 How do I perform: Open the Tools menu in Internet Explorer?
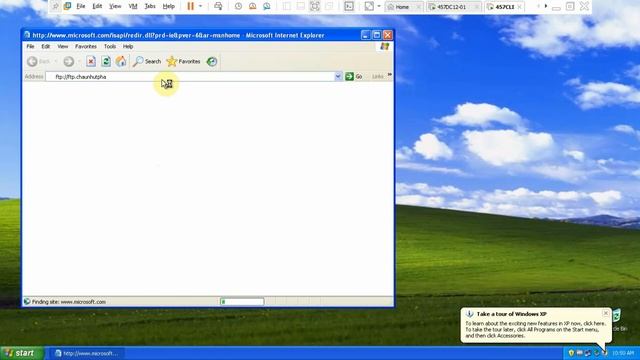110,47
